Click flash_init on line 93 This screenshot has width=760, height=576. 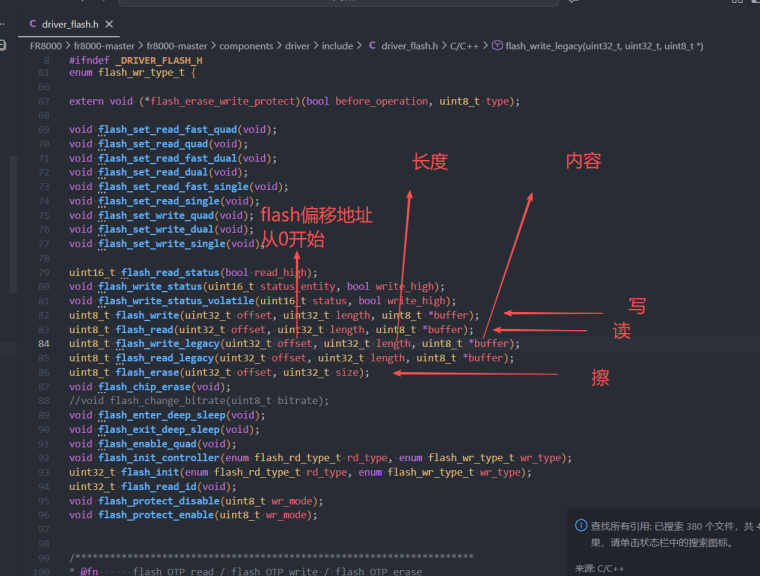[150, 473]
